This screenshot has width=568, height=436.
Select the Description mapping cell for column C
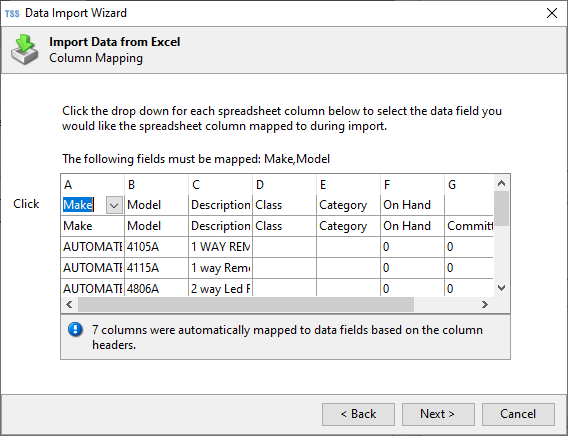221,205
